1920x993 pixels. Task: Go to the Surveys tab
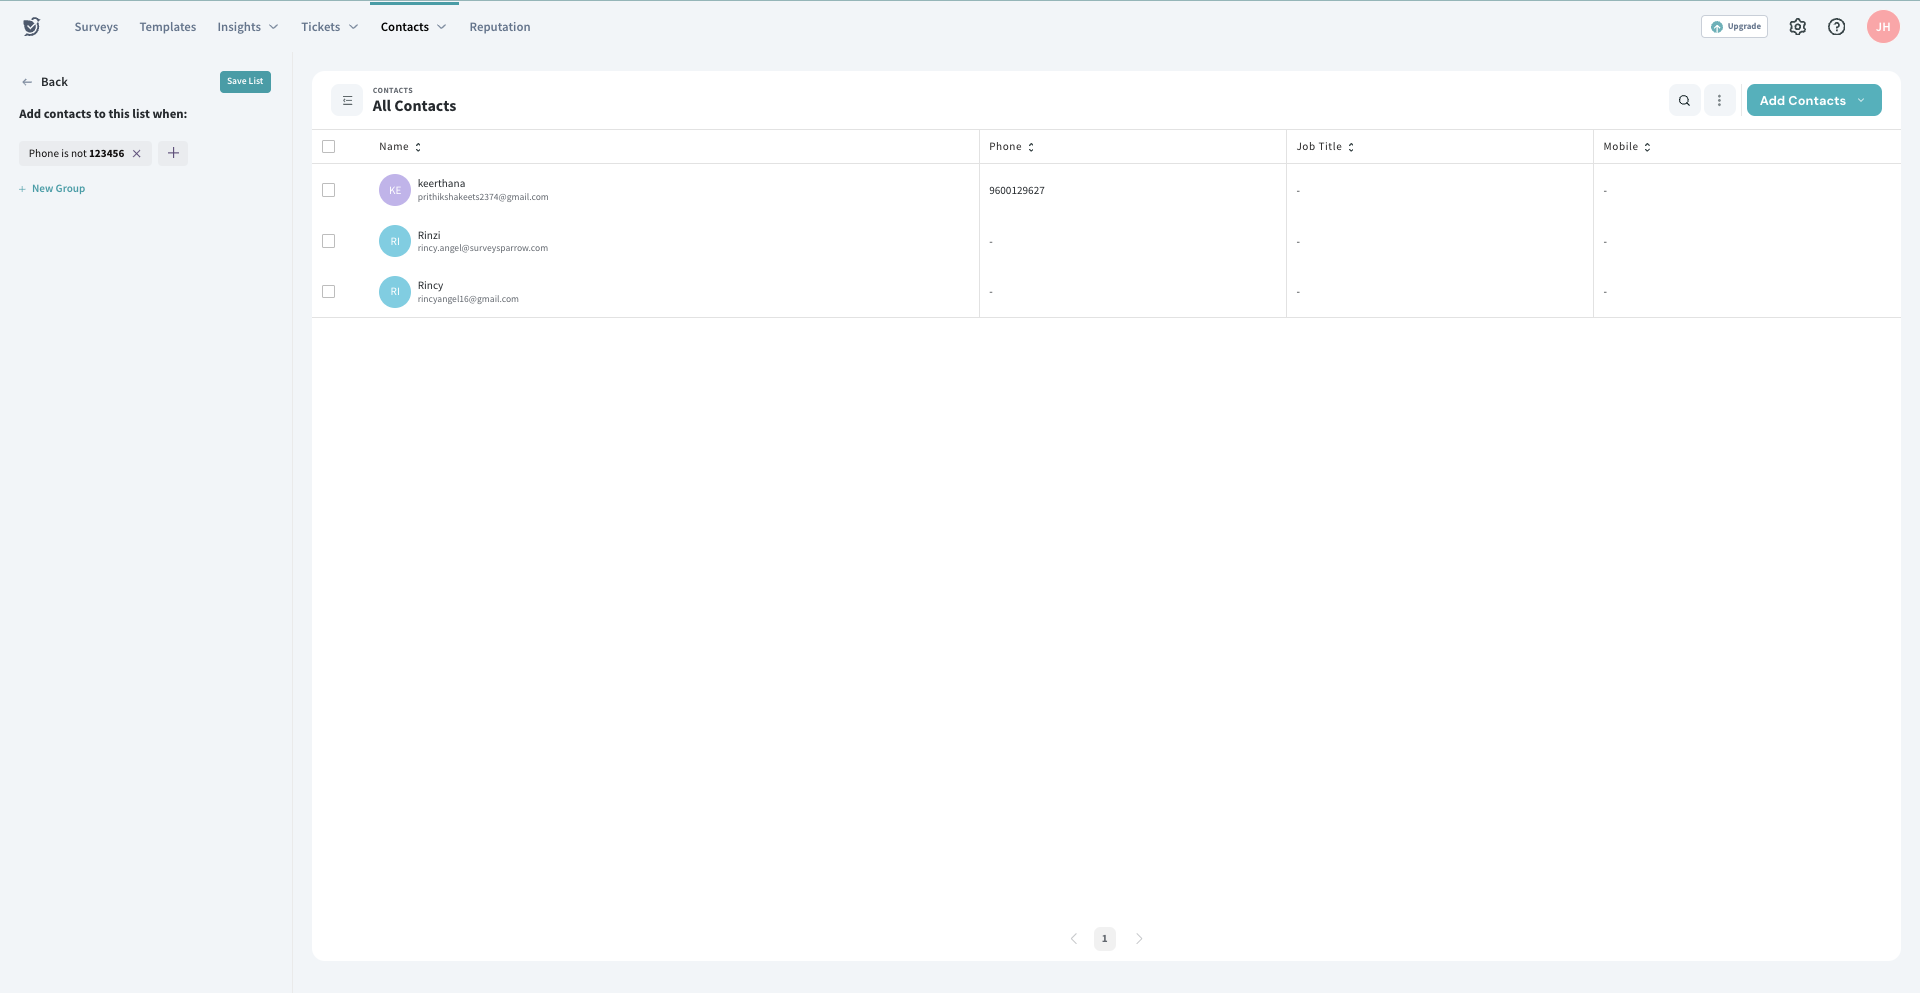click(96, 27)
